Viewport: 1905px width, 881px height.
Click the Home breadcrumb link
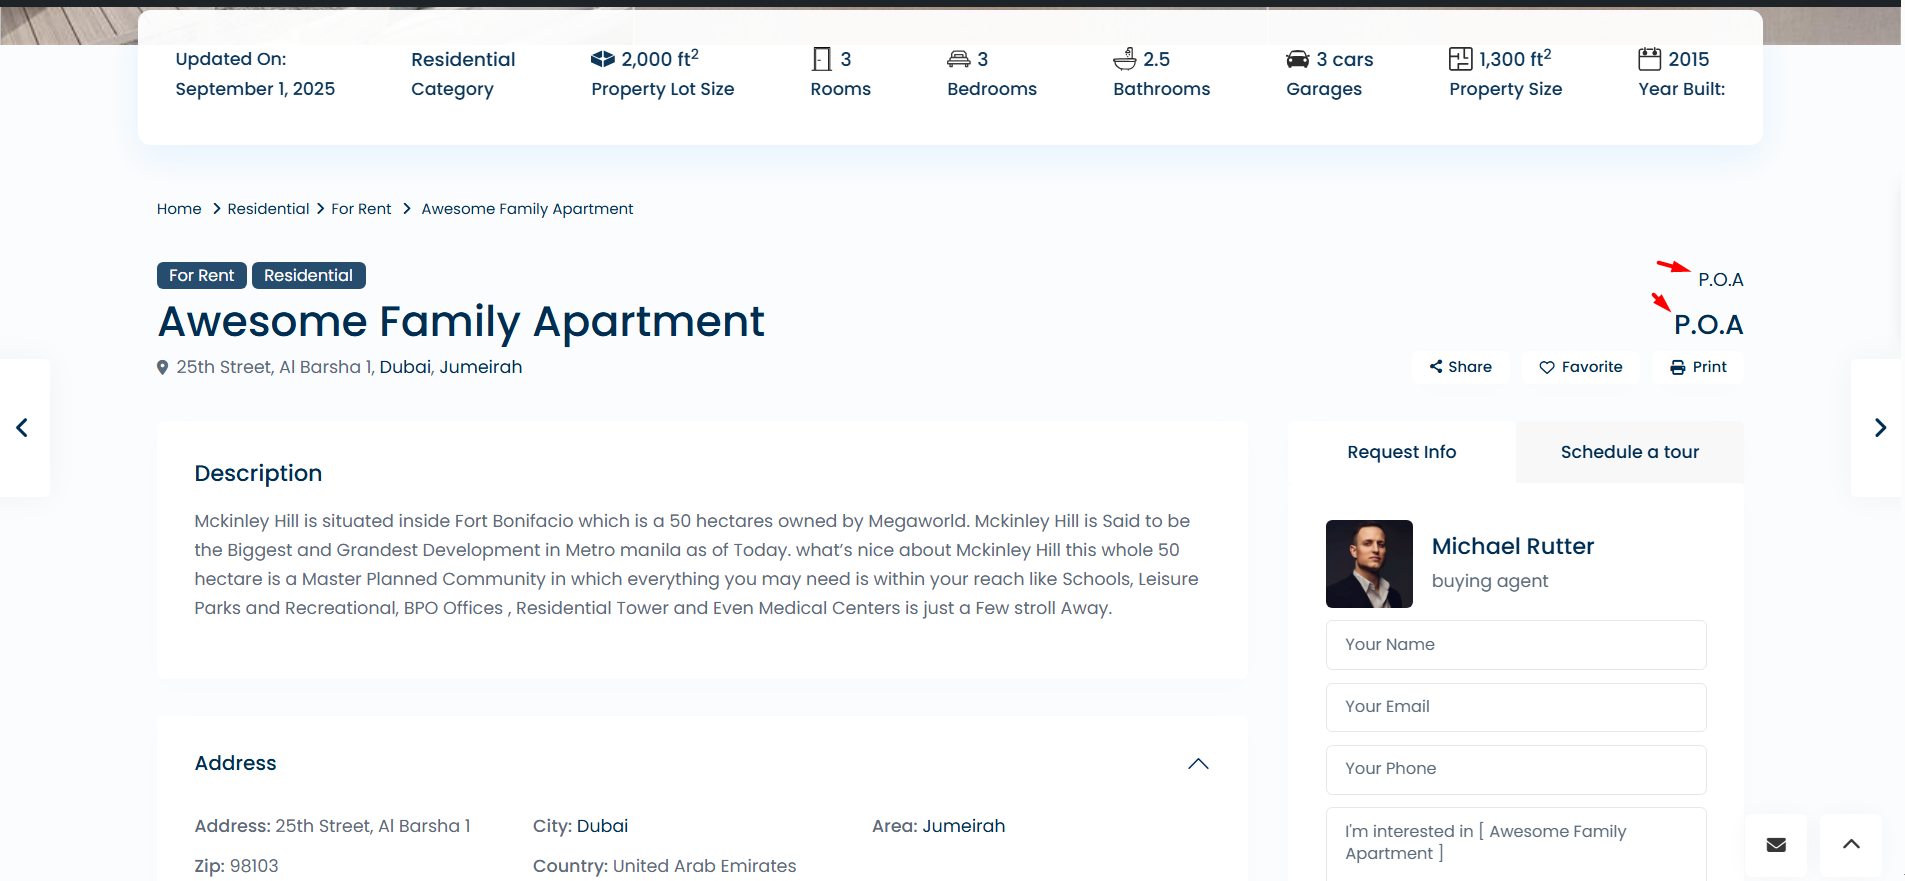[x=179, y=209]
